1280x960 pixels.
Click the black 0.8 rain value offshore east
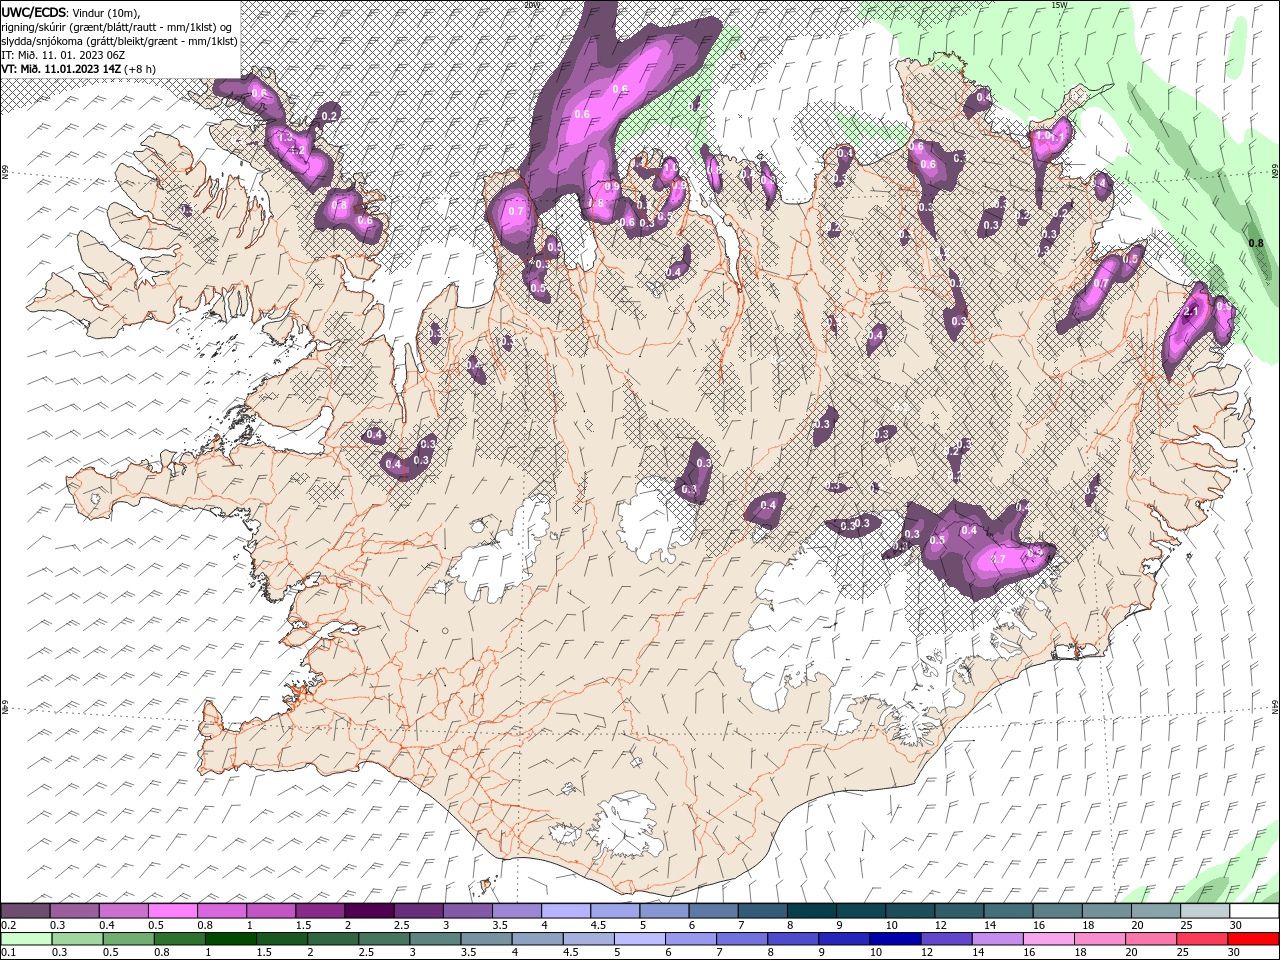tap(1256, 242)
